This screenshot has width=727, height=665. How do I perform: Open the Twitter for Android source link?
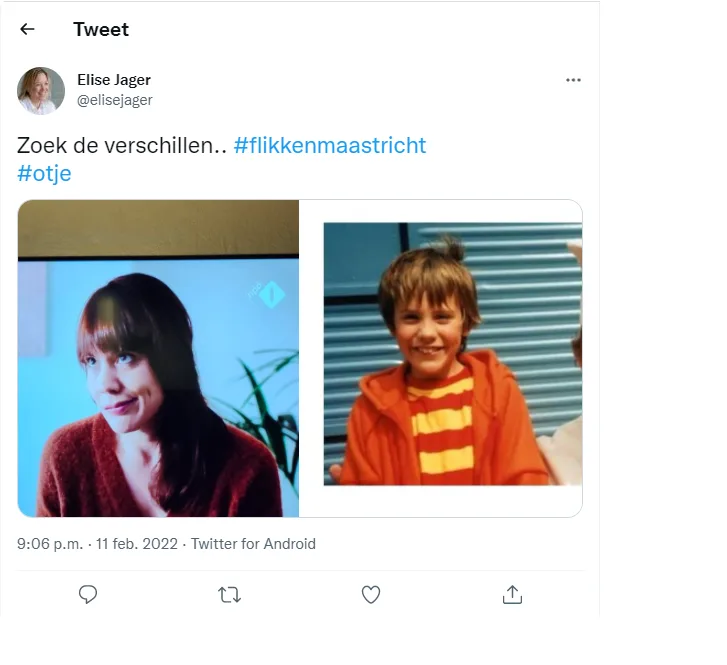point(253,544)
